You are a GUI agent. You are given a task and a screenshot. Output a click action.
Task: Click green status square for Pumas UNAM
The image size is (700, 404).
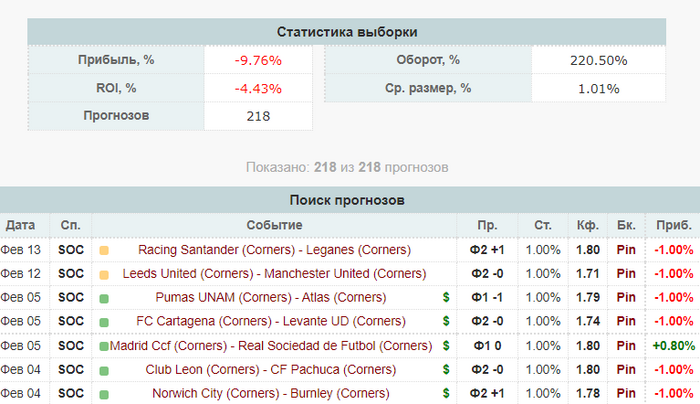[x=104, y=299]
